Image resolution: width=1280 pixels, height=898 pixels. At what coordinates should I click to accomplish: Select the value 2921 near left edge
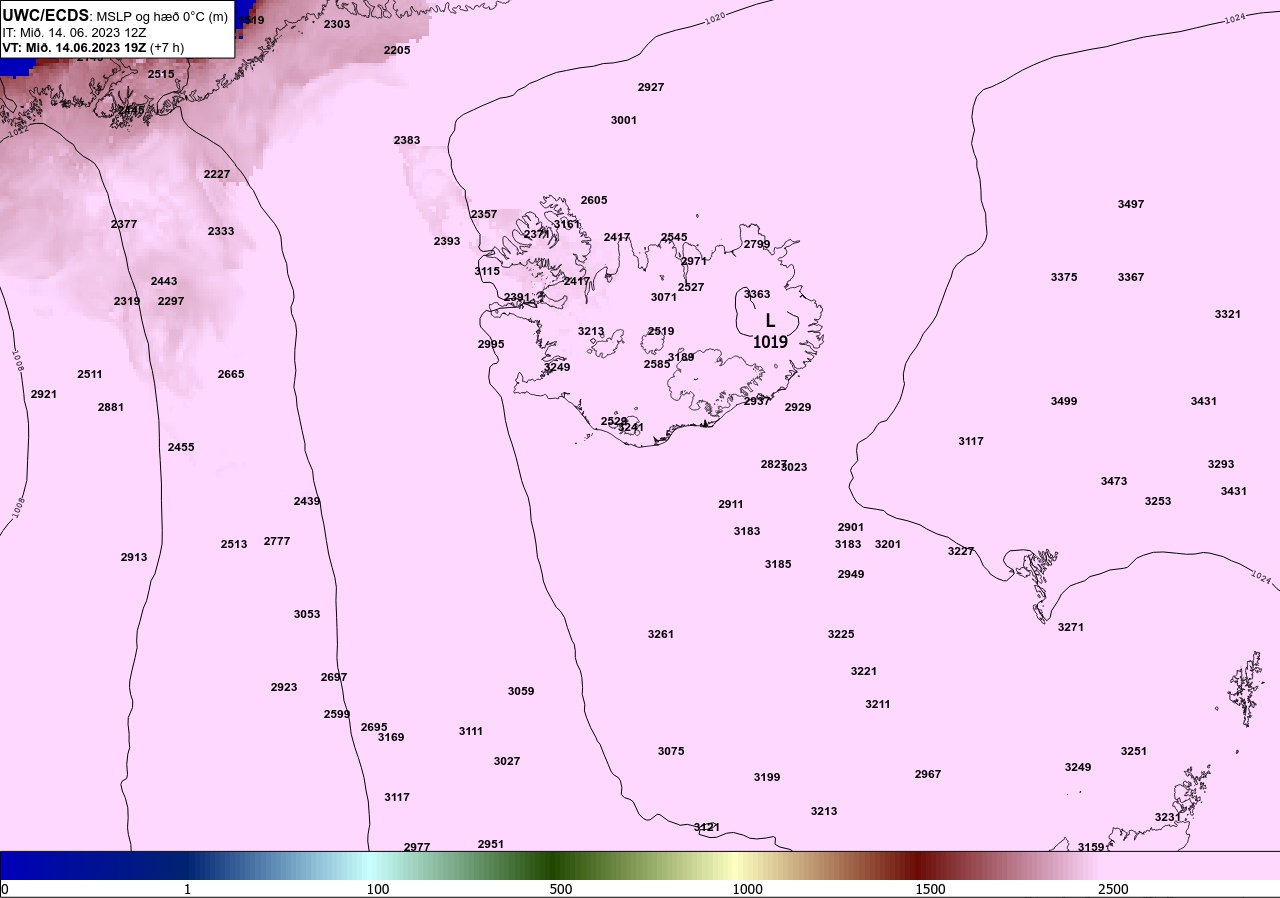(44, 394)
